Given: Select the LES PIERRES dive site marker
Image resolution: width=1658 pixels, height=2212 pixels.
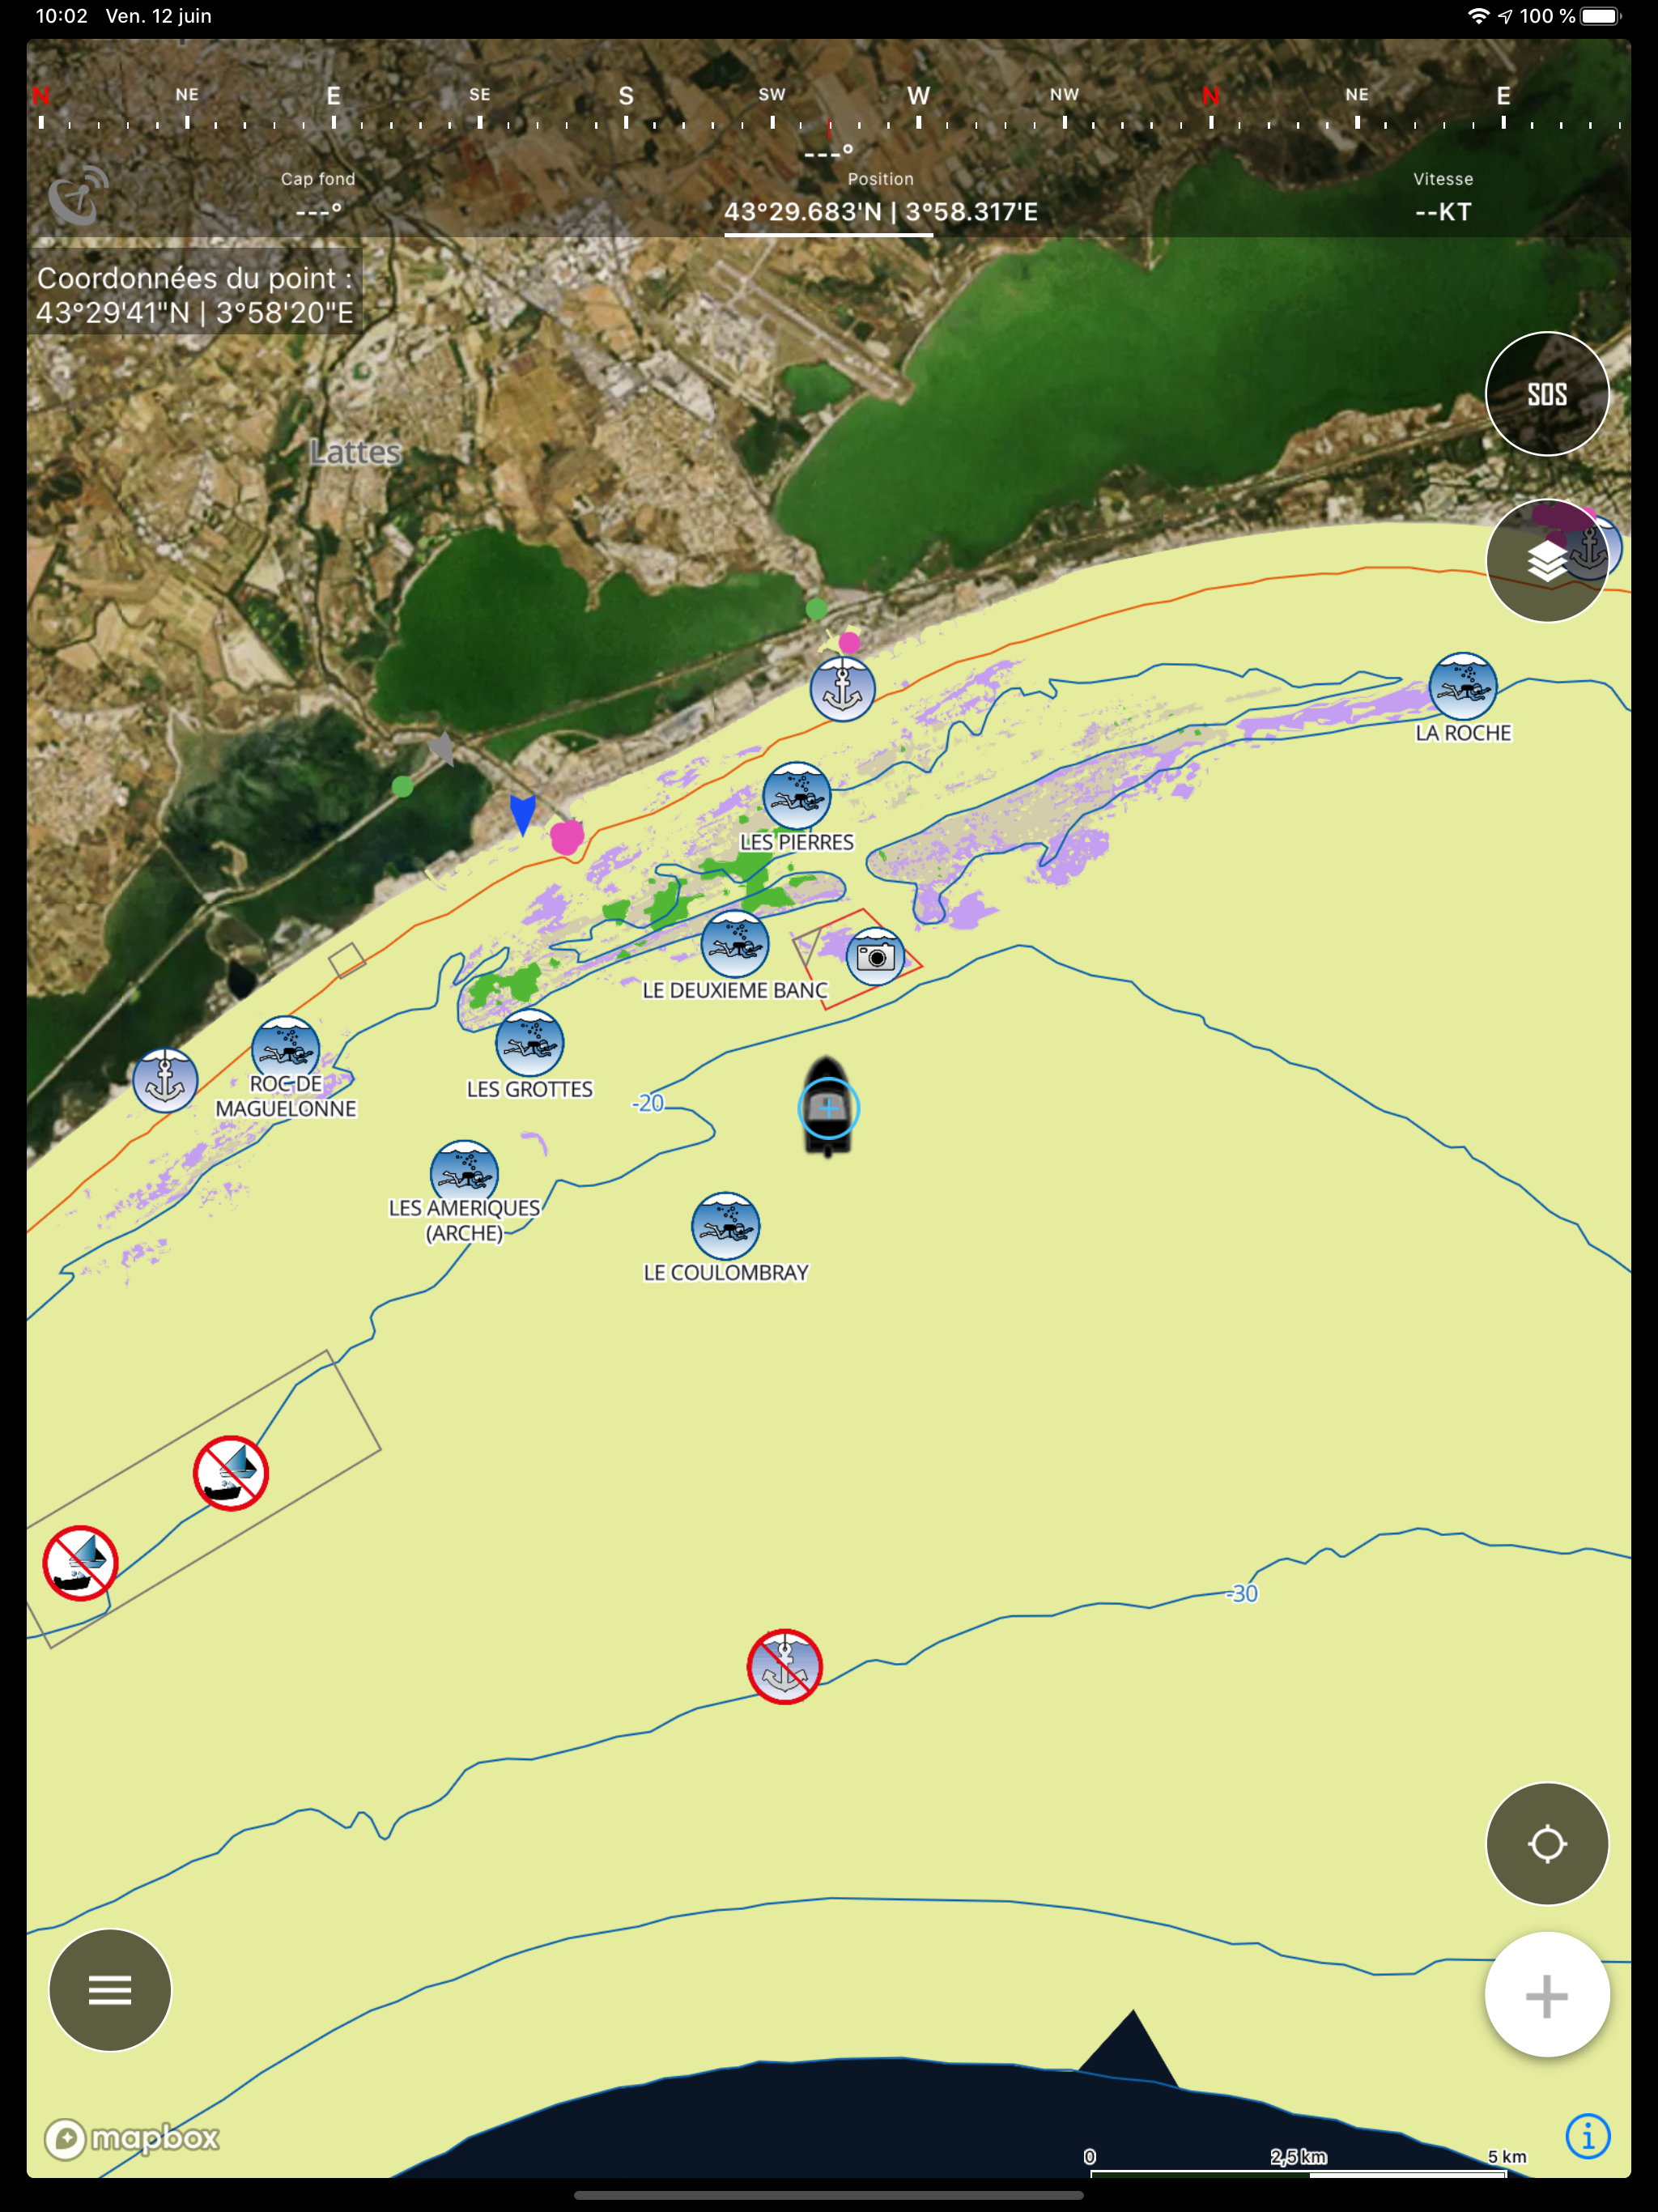Looking at the screenshot, I should [x=796, y=796].
